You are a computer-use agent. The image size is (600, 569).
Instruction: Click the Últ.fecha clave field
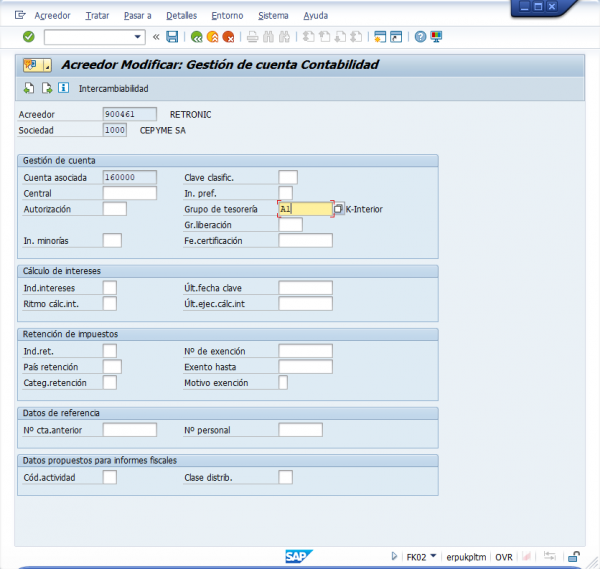tap(306, 288)
